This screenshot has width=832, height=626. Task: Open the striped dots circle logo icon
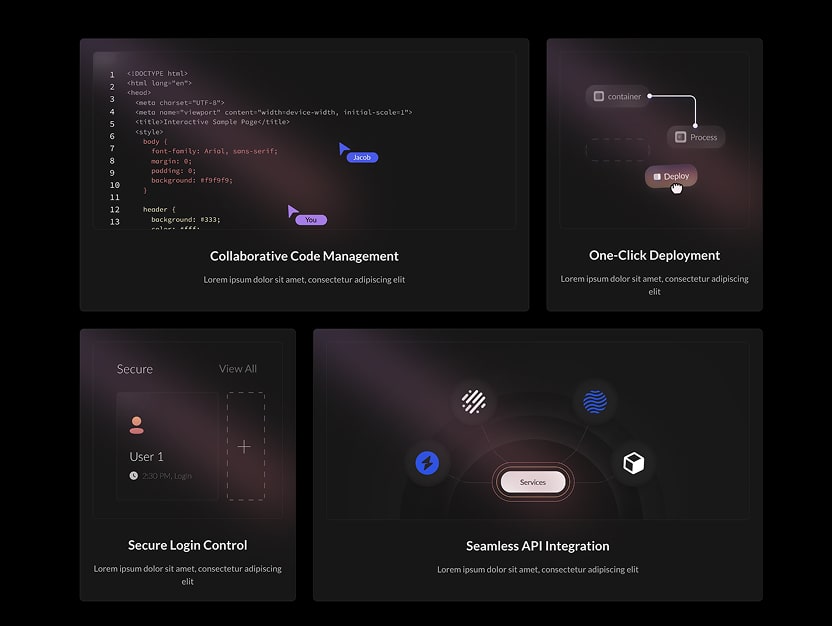474,402
